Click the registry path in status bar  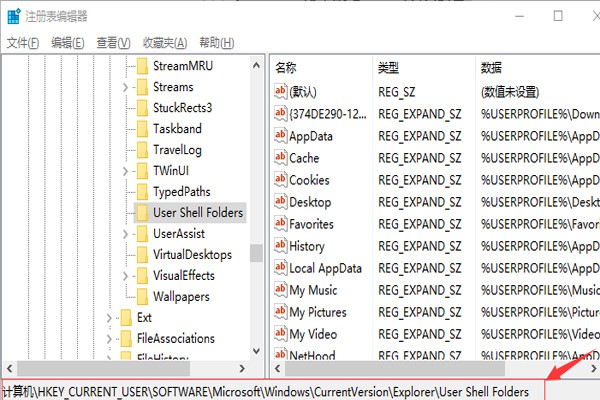(x=266, y=392)
